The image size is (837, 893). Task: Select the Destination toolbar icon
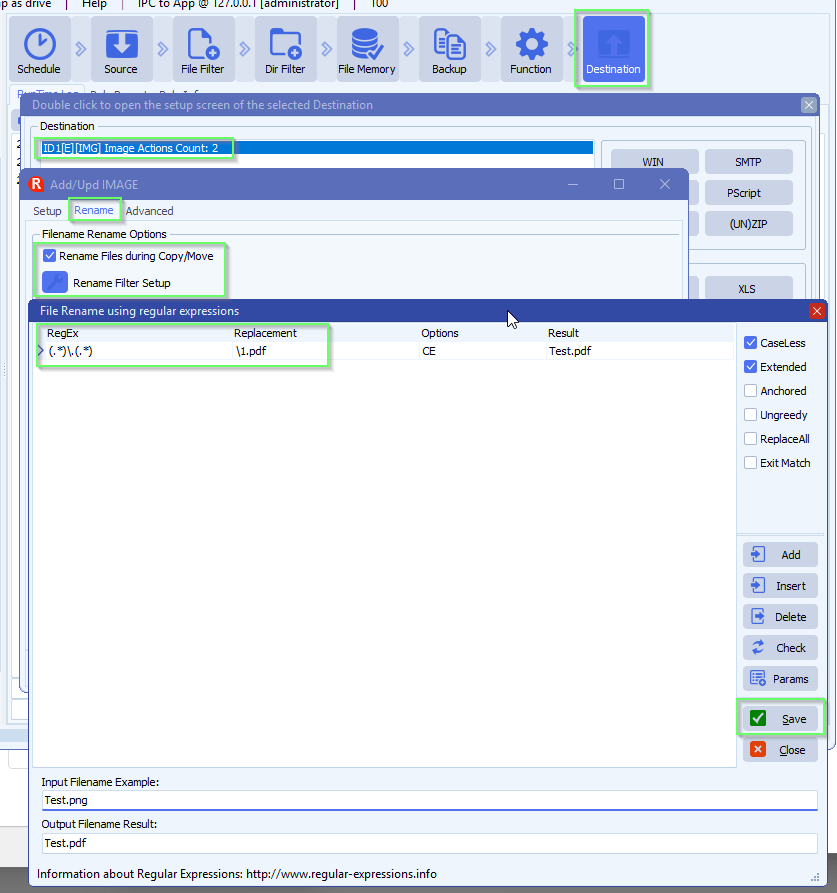[x=613, y=48]
